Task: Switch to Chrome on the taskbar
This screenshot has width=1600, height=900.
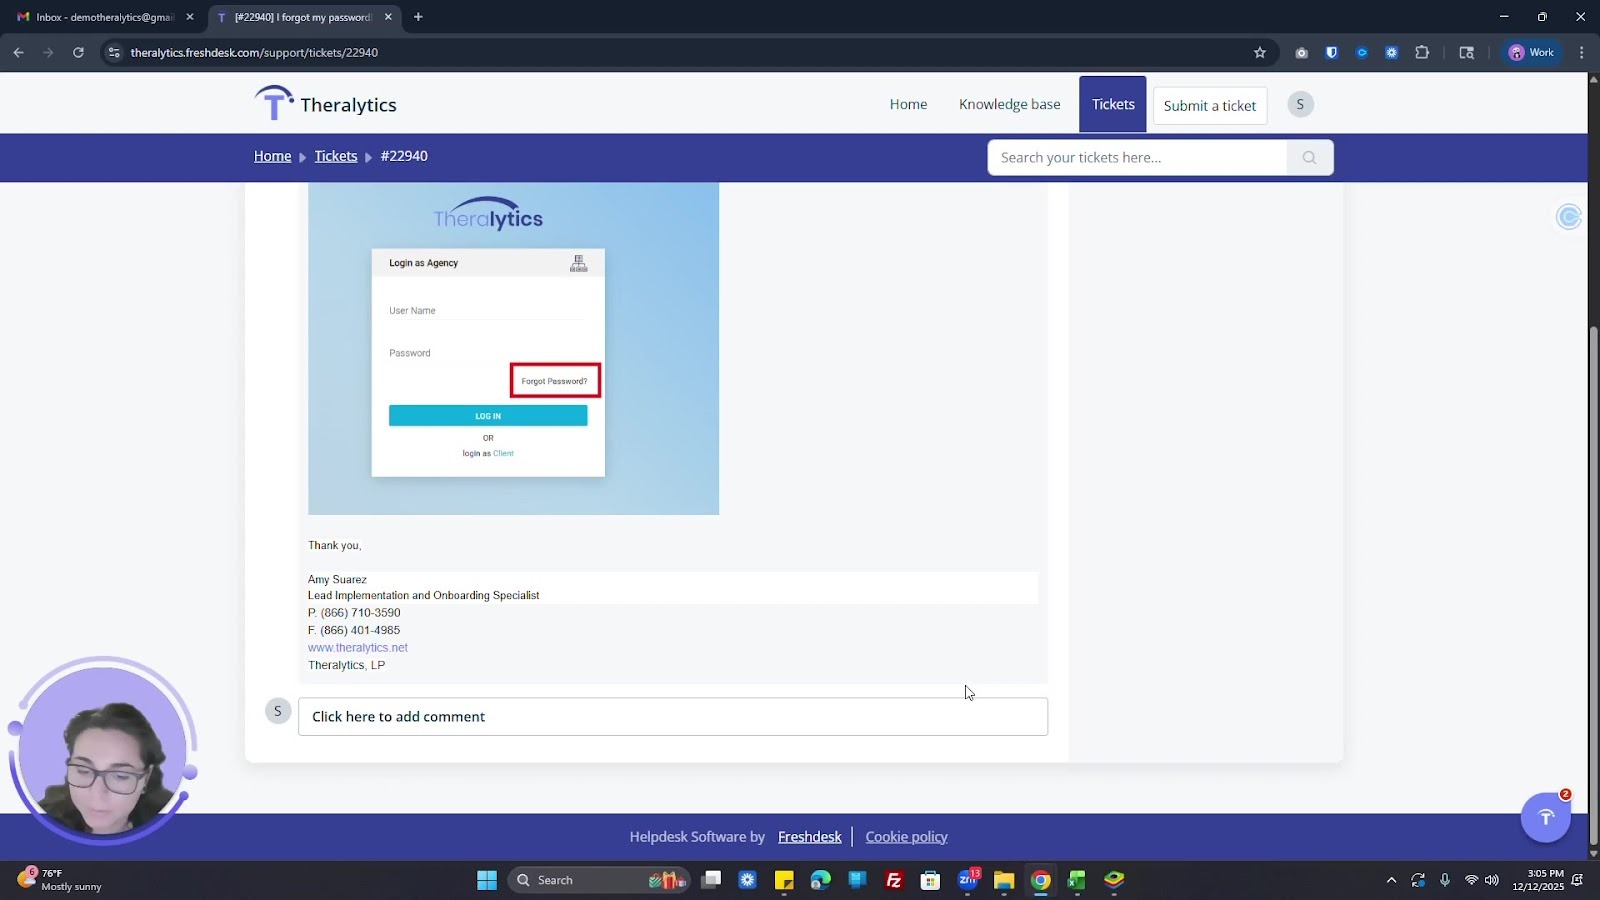Action: coord(1041,880)
